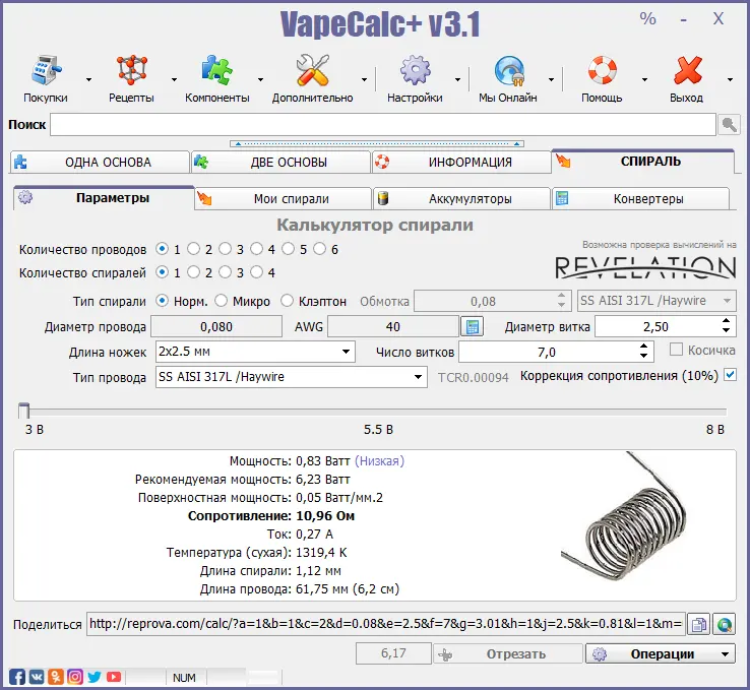This screenshot has width=750, height=690.
Task: Open the Покупки shopping toolbar icon
Action: [x=45, y=73]
